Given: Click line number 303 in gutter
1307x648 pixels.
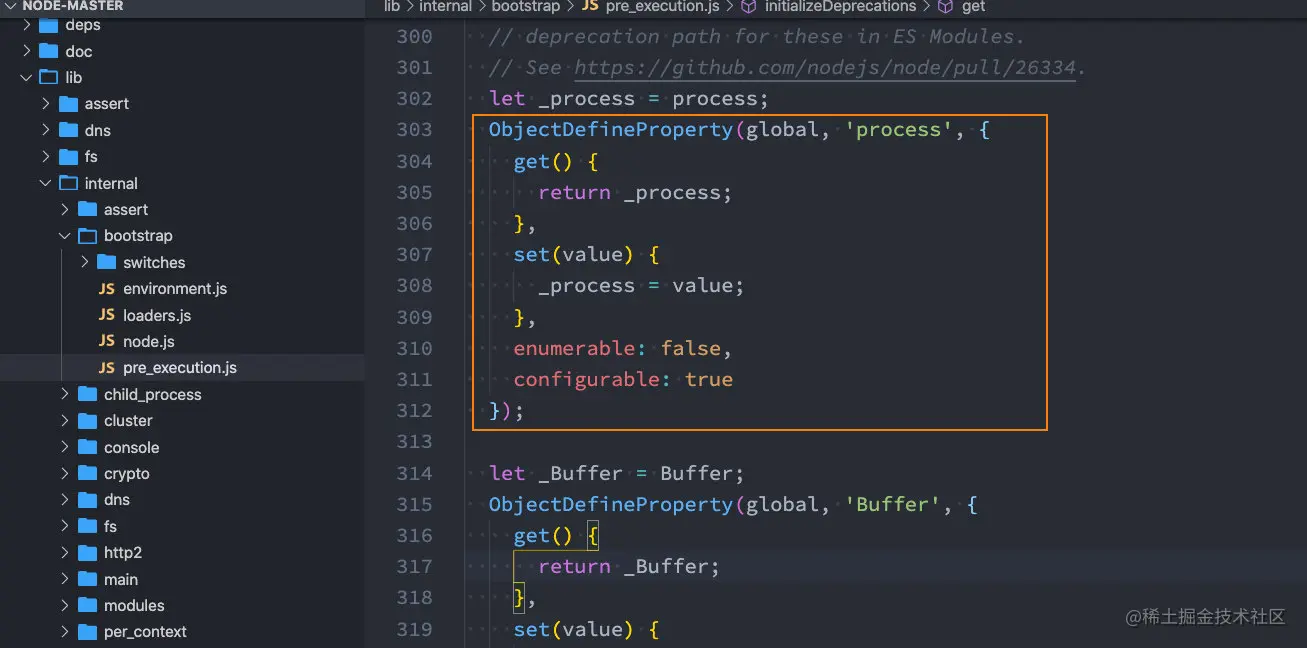Looking at the screenshot, I should (414, 129).
